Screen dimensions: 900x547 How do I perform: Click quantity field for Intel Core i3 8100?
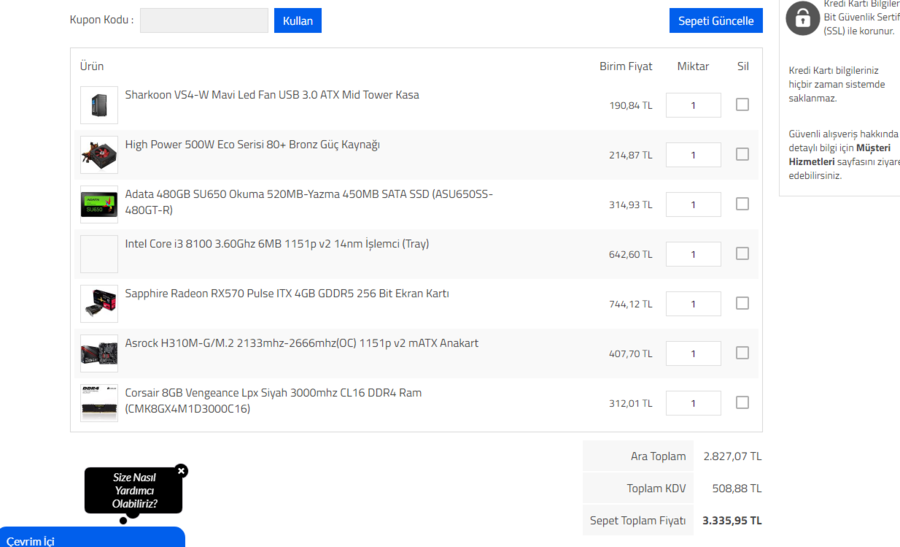click(693, 254)
